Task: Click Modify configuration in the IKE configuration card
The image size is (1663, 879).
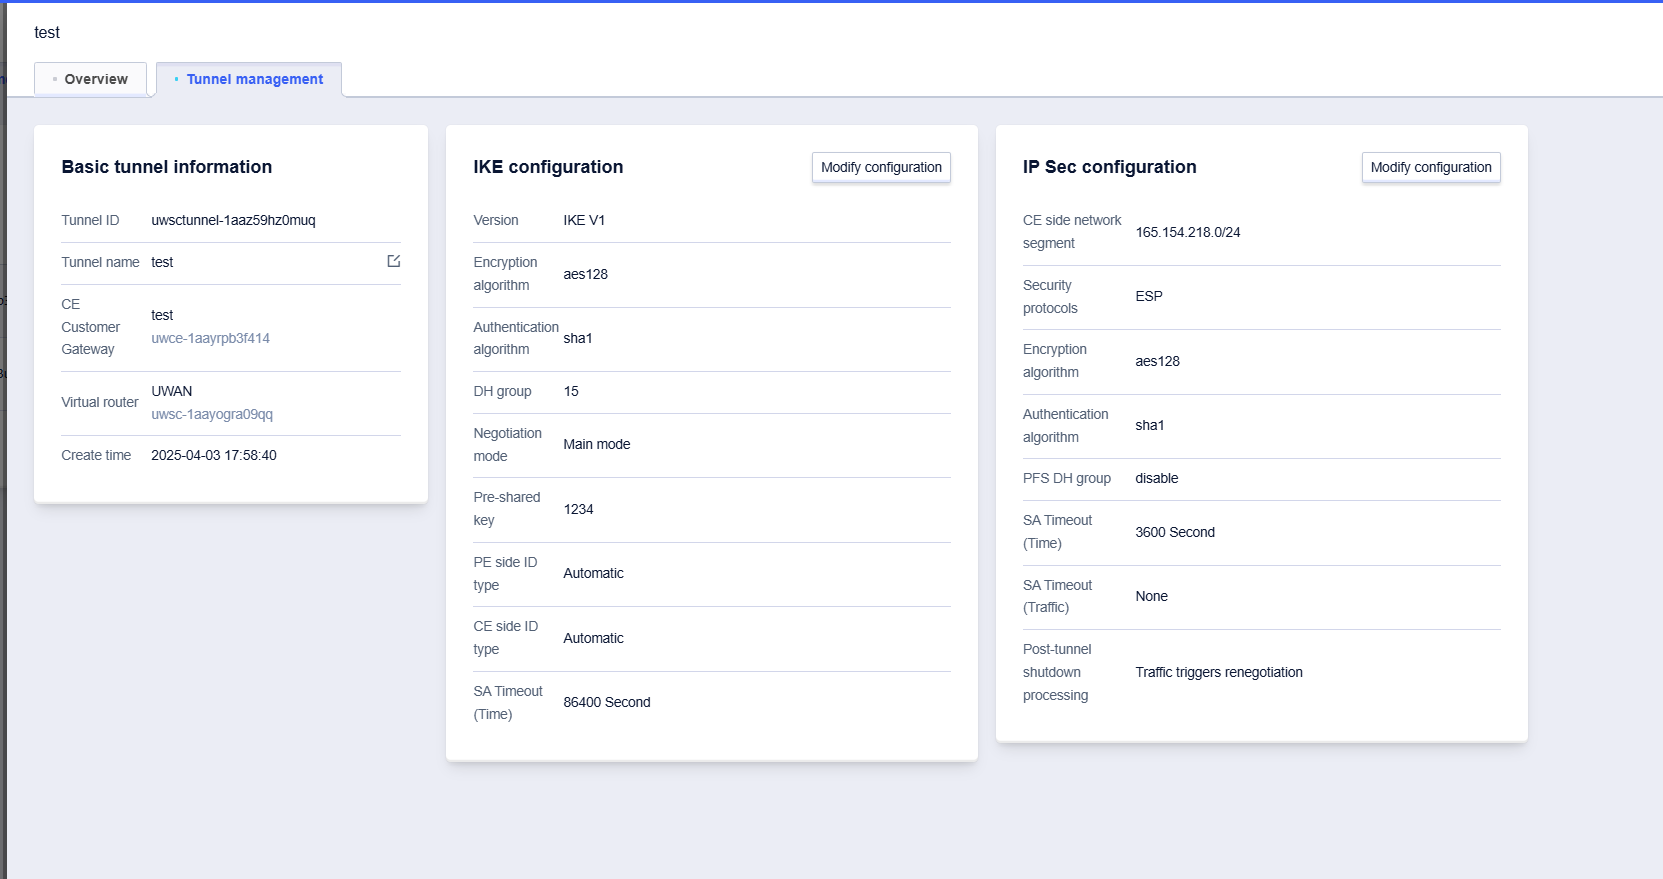Action: [881, 167]
